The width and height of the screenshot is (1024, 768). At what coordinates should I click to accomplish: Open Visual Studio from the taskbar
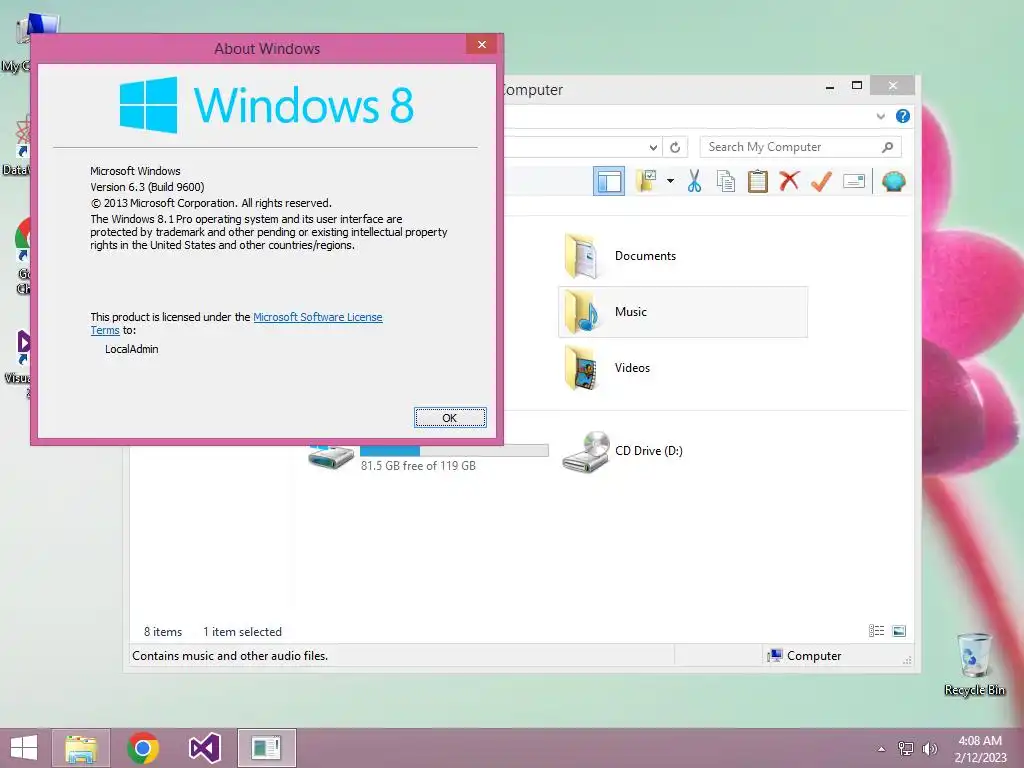pyautogui.click(x=204, y=748)
